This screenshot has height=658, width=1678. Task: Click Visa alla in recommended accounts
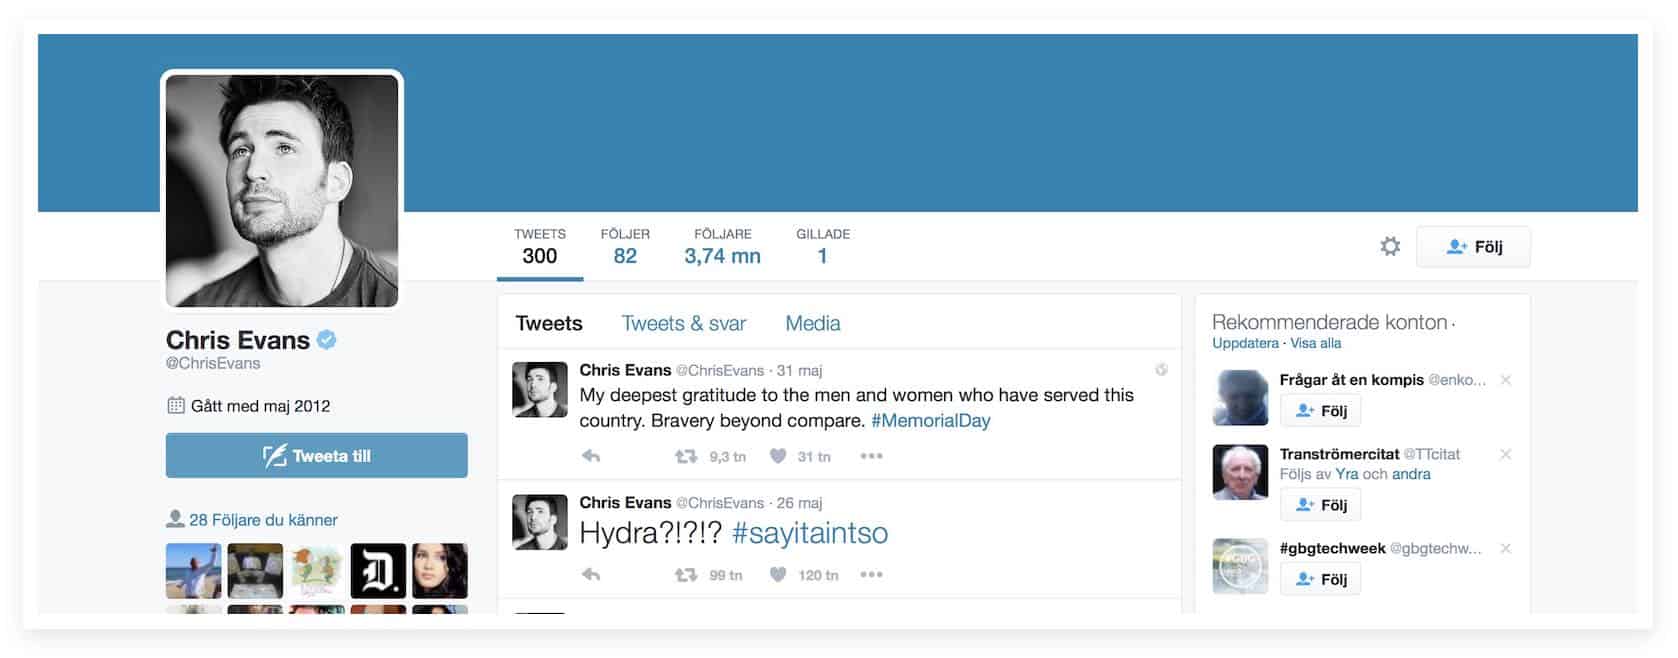1316,343
